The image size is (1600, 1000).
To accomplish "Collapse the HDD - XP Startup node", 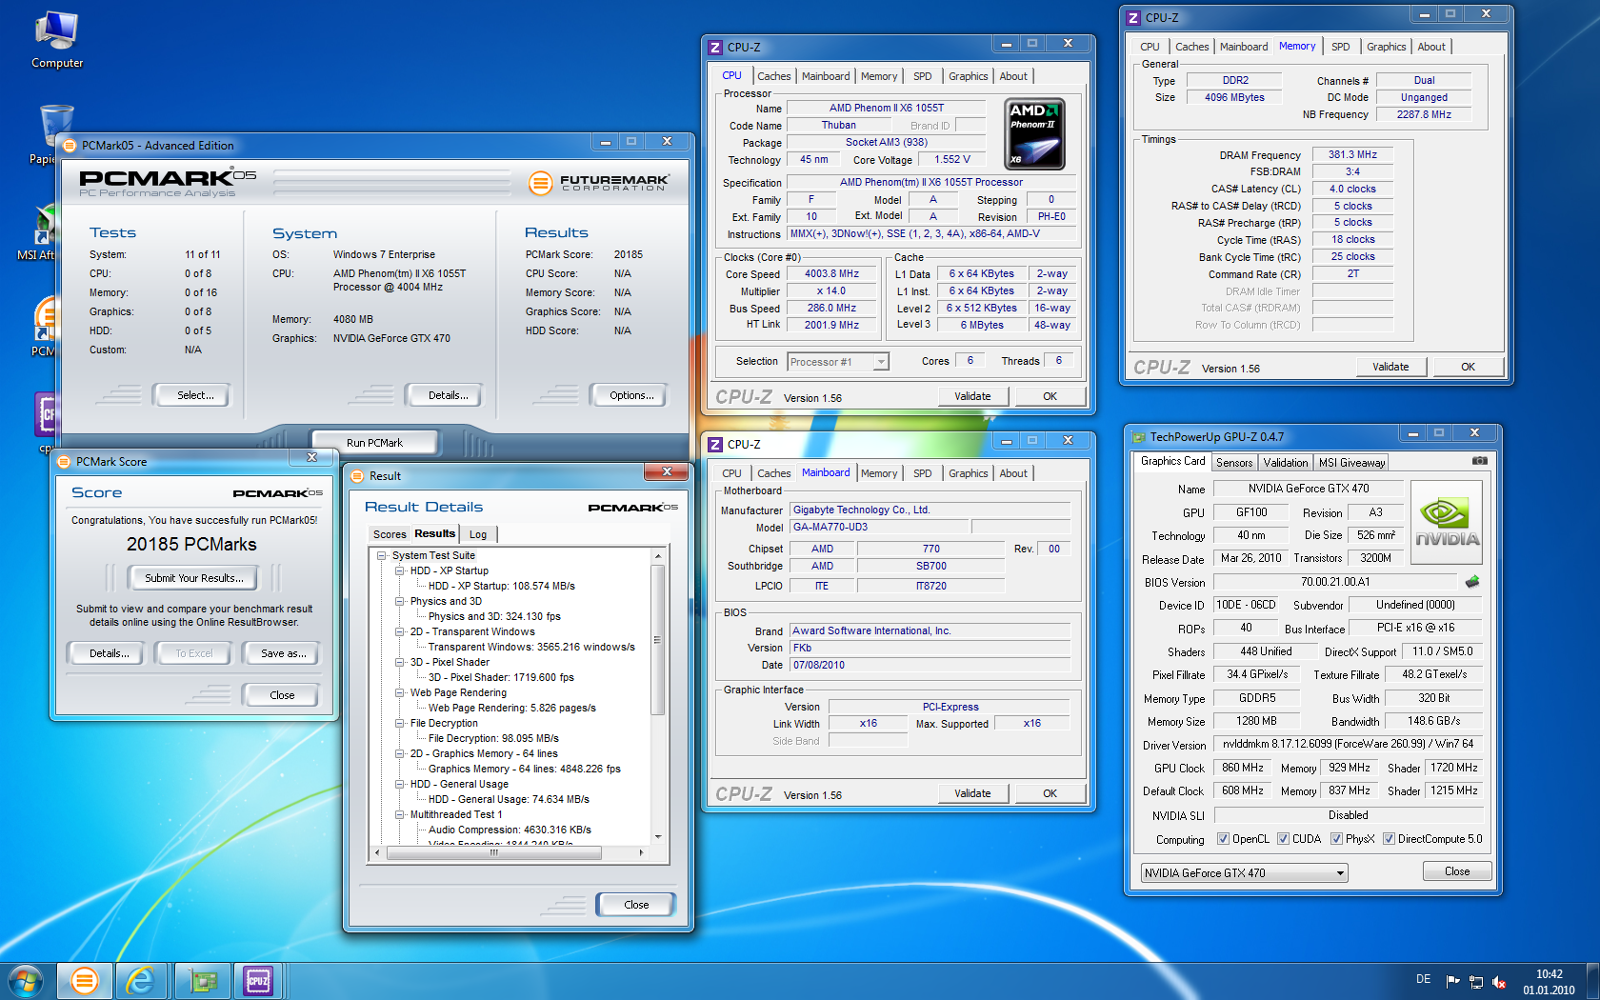I will [x=399, y=571].
